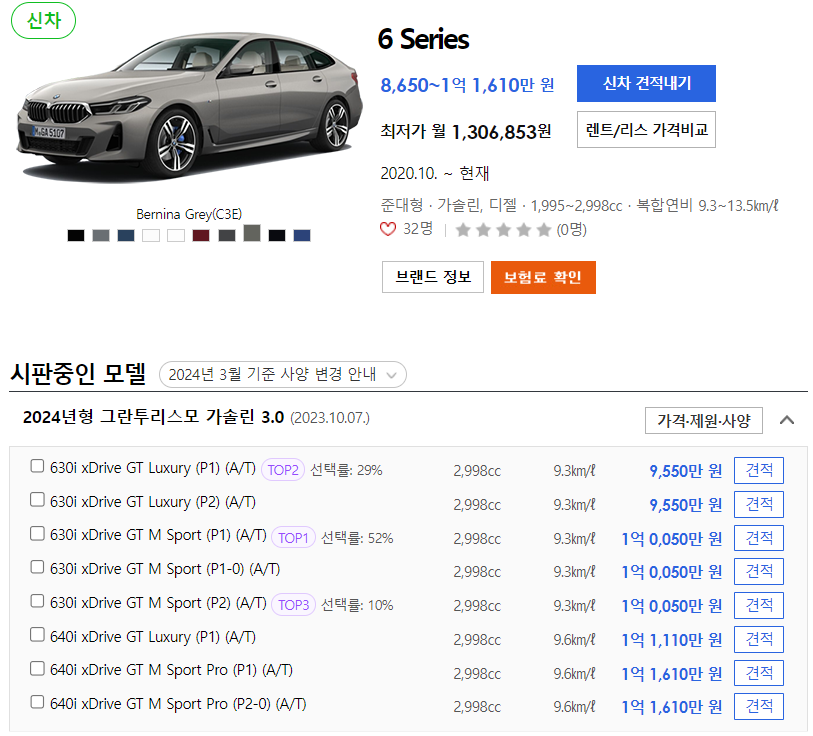This screenshot has width=813, height=736.
Task: Open the 2024년 3월 기준 사양 변경 안내 dropdown
Action: pyautogui.click(x=283, y=374)
